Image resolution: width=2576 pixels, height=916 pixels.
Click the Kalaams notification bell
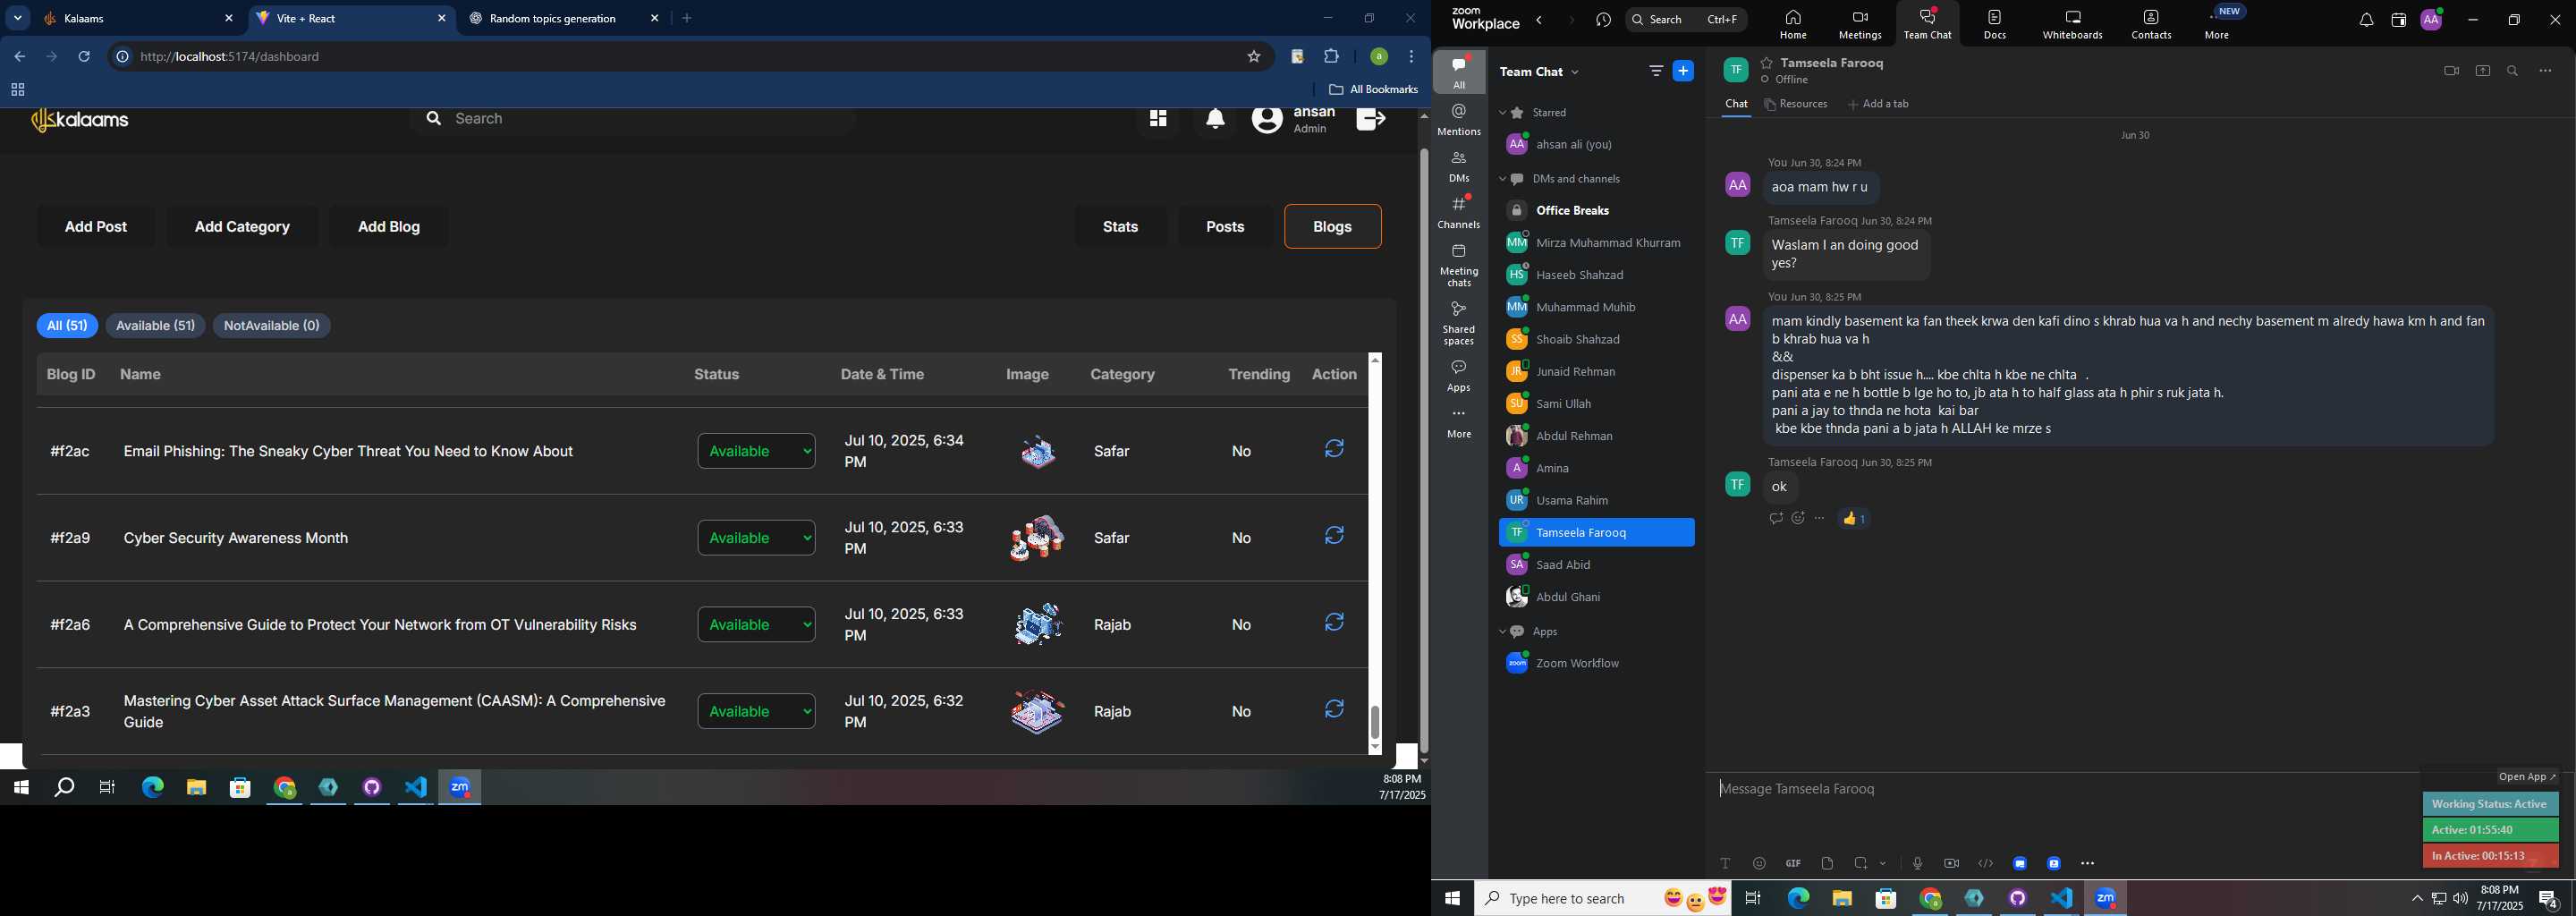click(x=1215, y=120)
